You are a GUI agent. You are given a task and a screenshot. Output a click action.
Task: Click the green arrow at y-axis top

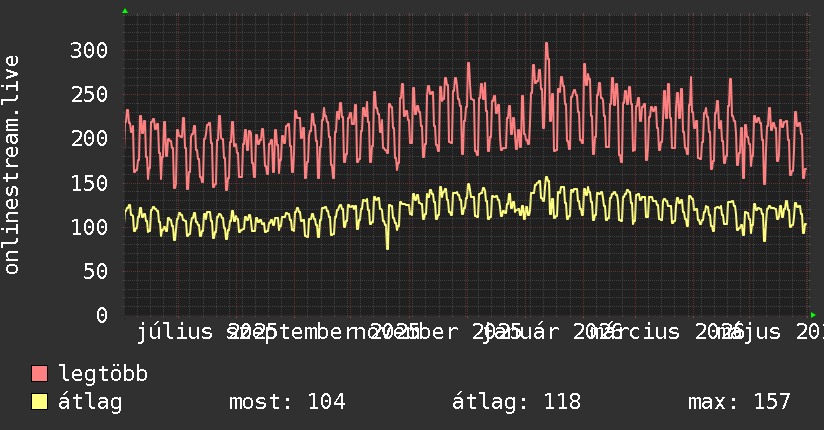tap(125, 11)
